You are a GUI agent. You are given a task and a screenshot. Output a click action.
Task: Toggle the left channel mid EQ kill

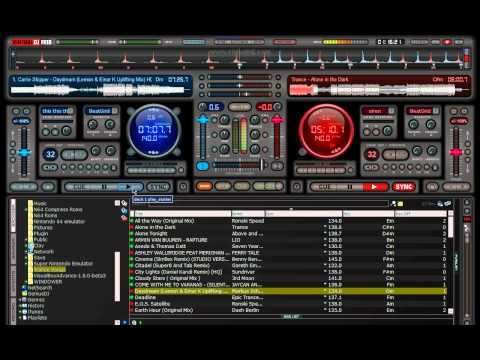coord(214,135)
